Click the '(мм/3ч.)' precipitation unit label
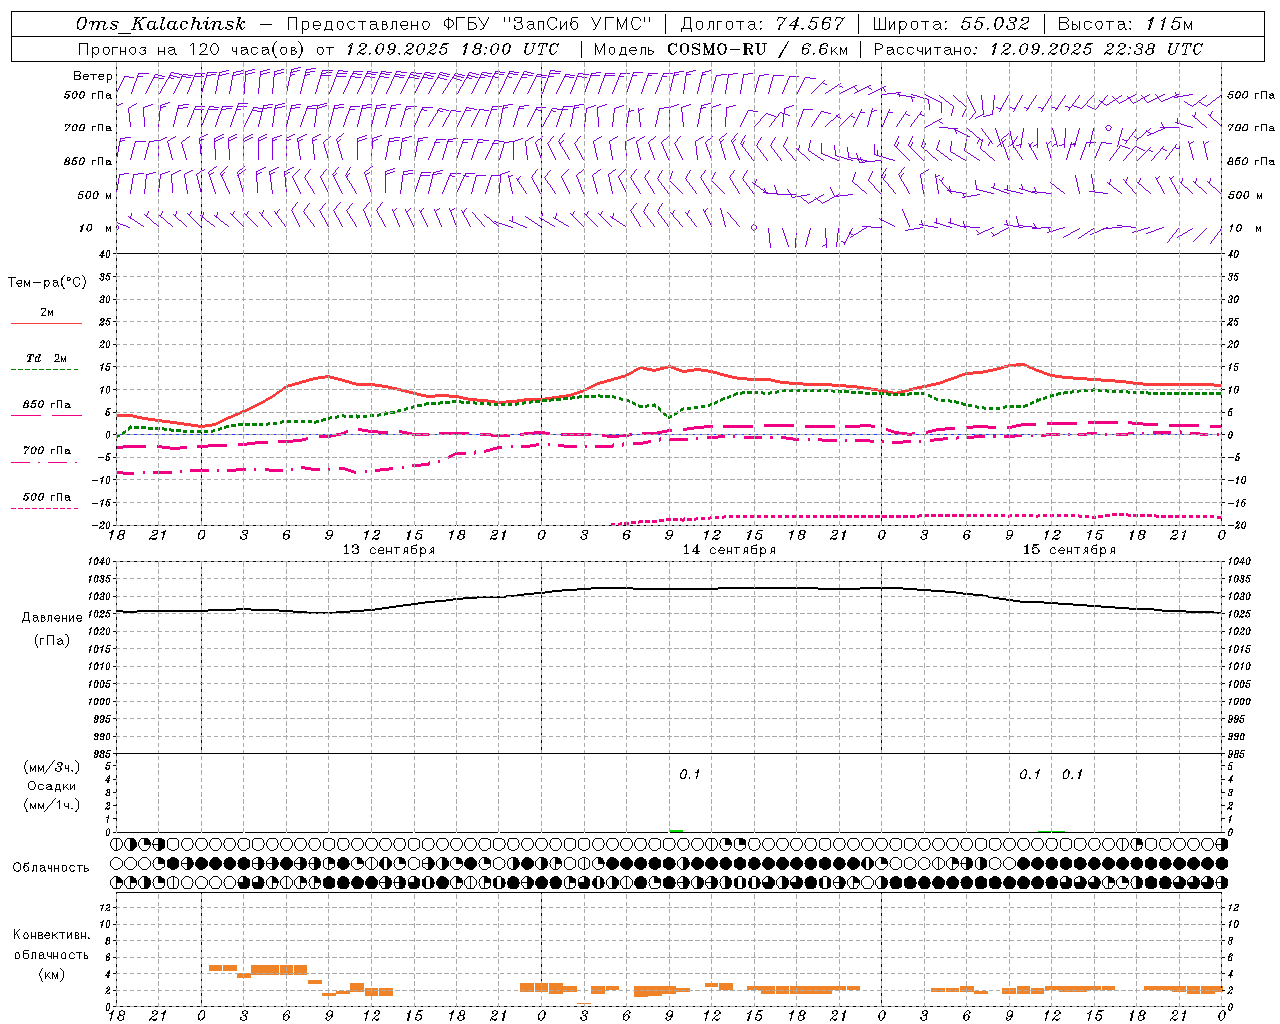1280x1024 pixels. pyautogui.click(x=52, y=767)
